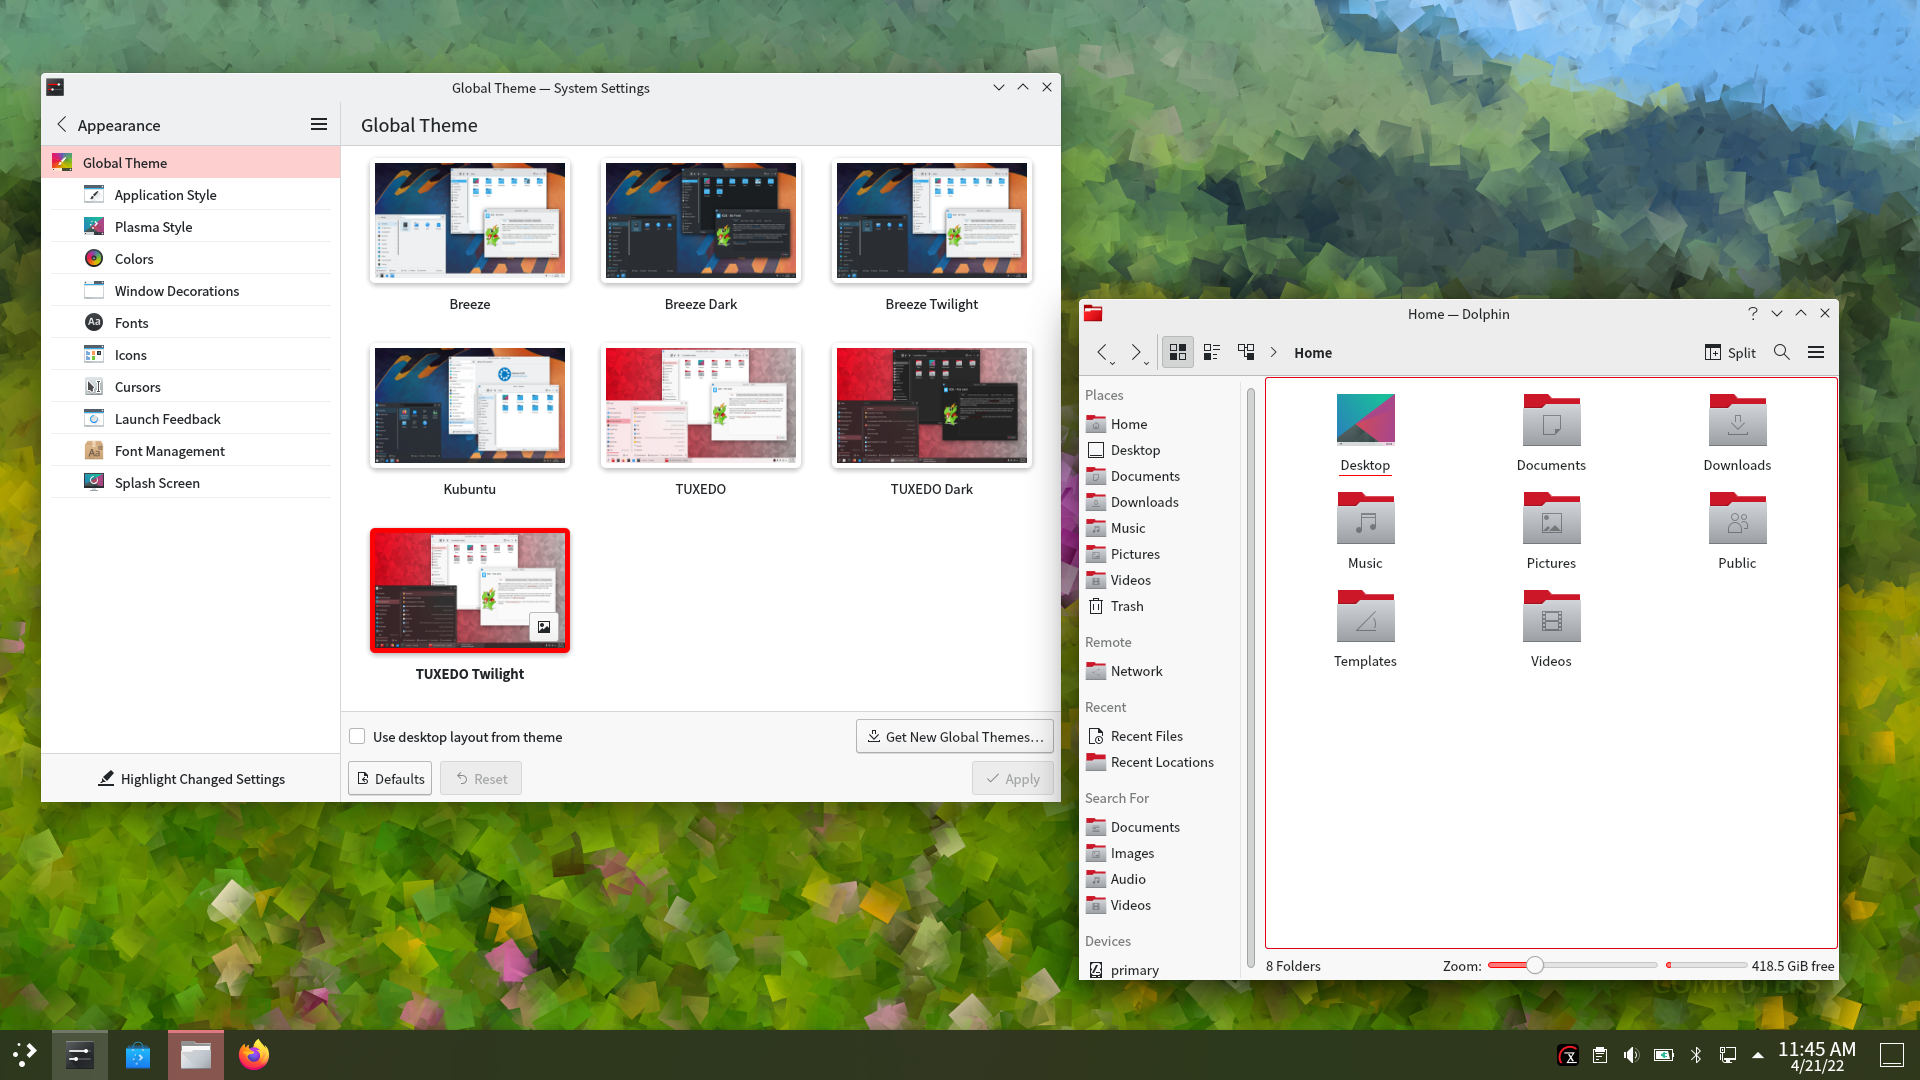Viewport: 1920px width, 1080px height.
Task: Open the Window Decorations settings page
Action: click(176, 291)
